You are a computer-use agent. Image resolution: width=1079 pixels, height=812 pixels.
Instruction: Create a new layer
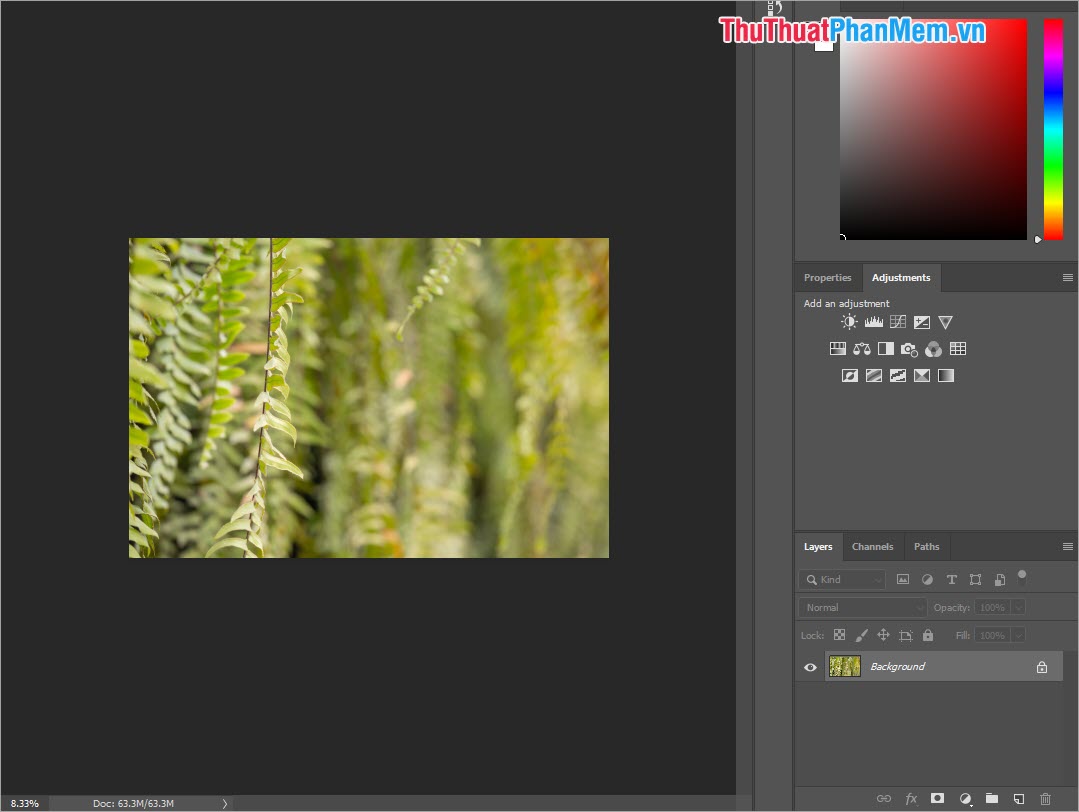click(x=1019, y=798)
